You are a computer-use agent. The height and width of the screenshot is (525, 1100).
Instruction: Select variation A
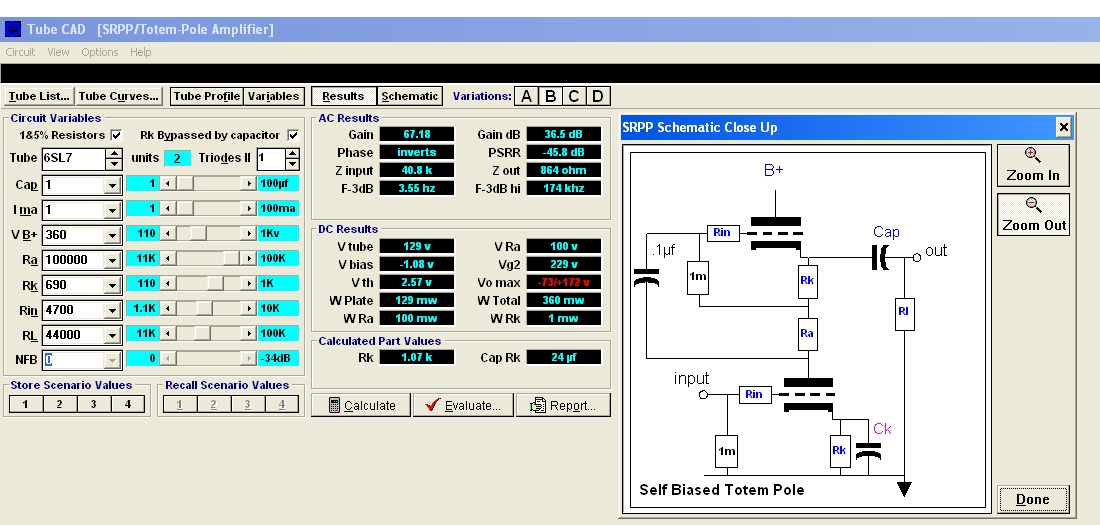[x=526, y=96]
